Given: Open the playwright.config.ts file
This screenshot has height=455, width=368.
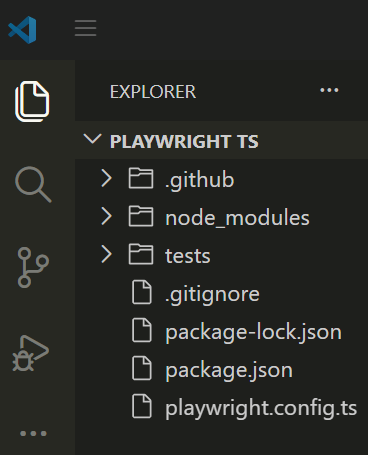Looking at the screenshot, I should (261, 408).
